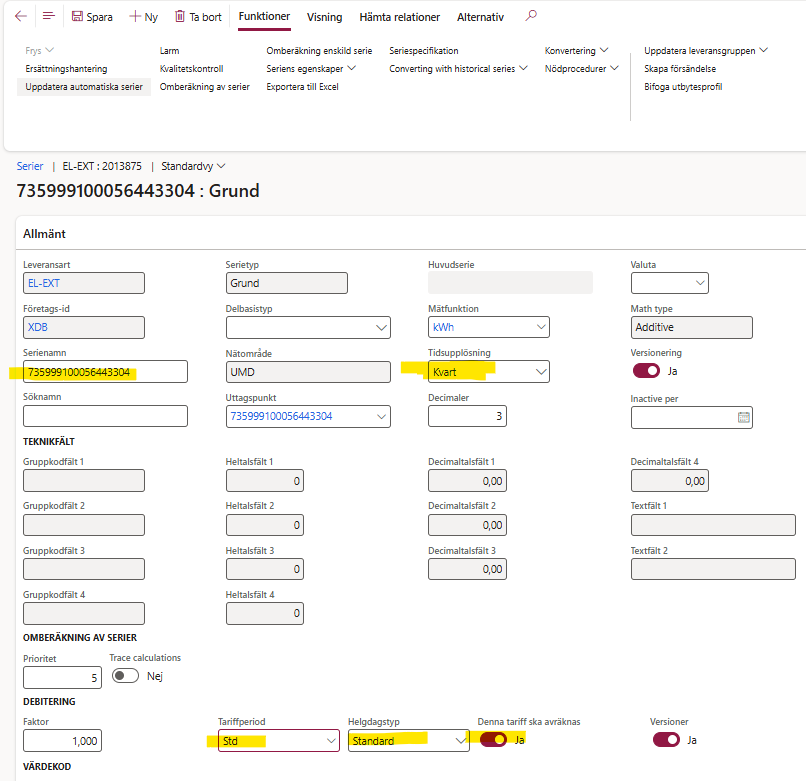Open the Hämta relationer tab
Viewport: 806px width, 781px height.
point(399,17)
